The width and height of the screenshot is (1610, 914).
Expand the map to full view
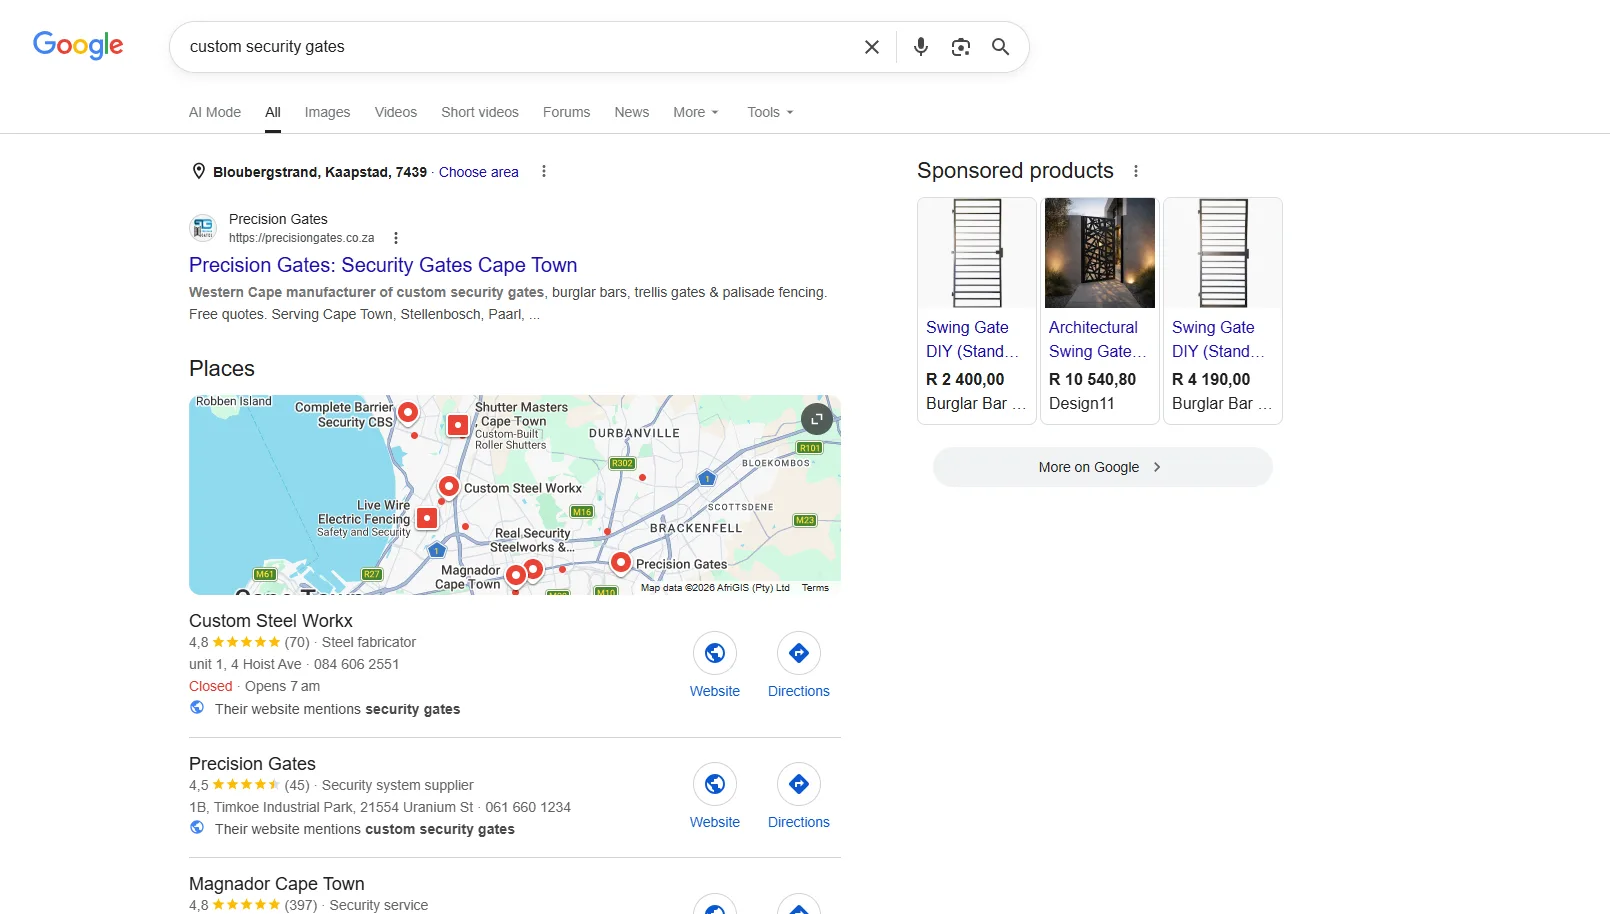[817, 419]
